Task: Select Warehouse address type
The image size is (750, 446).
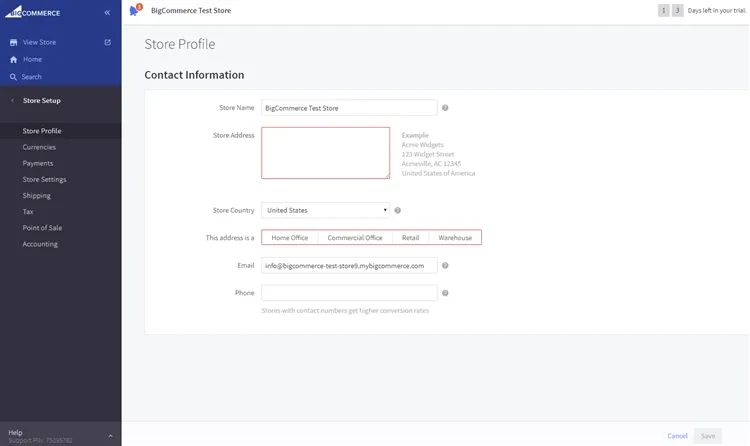Action: (455, 237)
